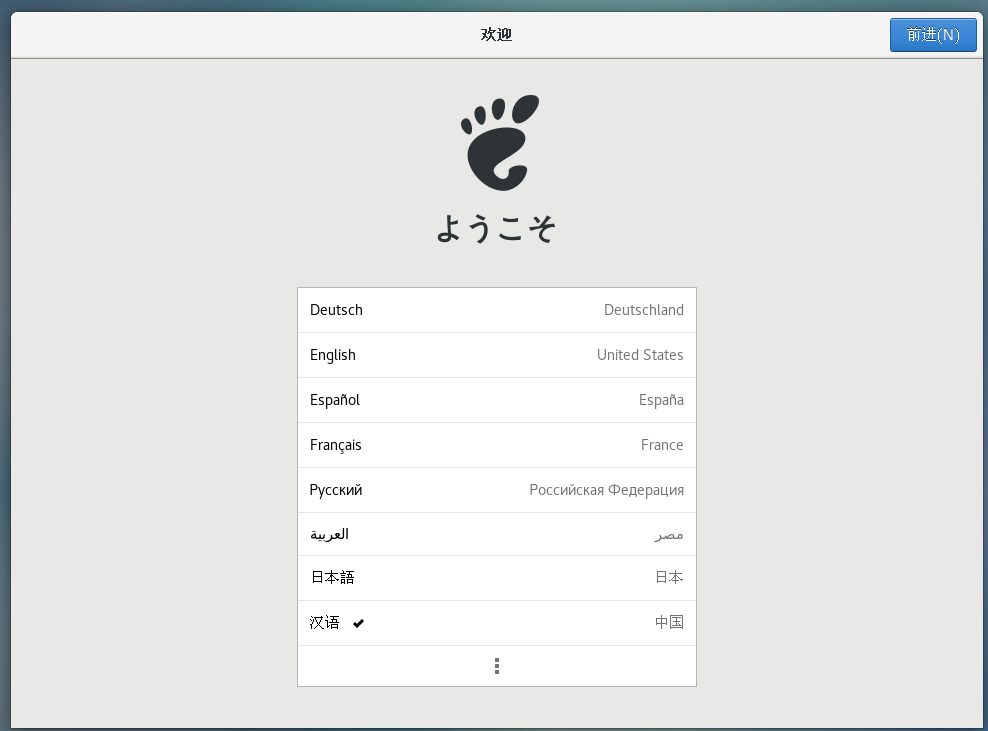Select the checked 汉语 中国 row
The height and width of the screenshot is (731, 988).
497,623
